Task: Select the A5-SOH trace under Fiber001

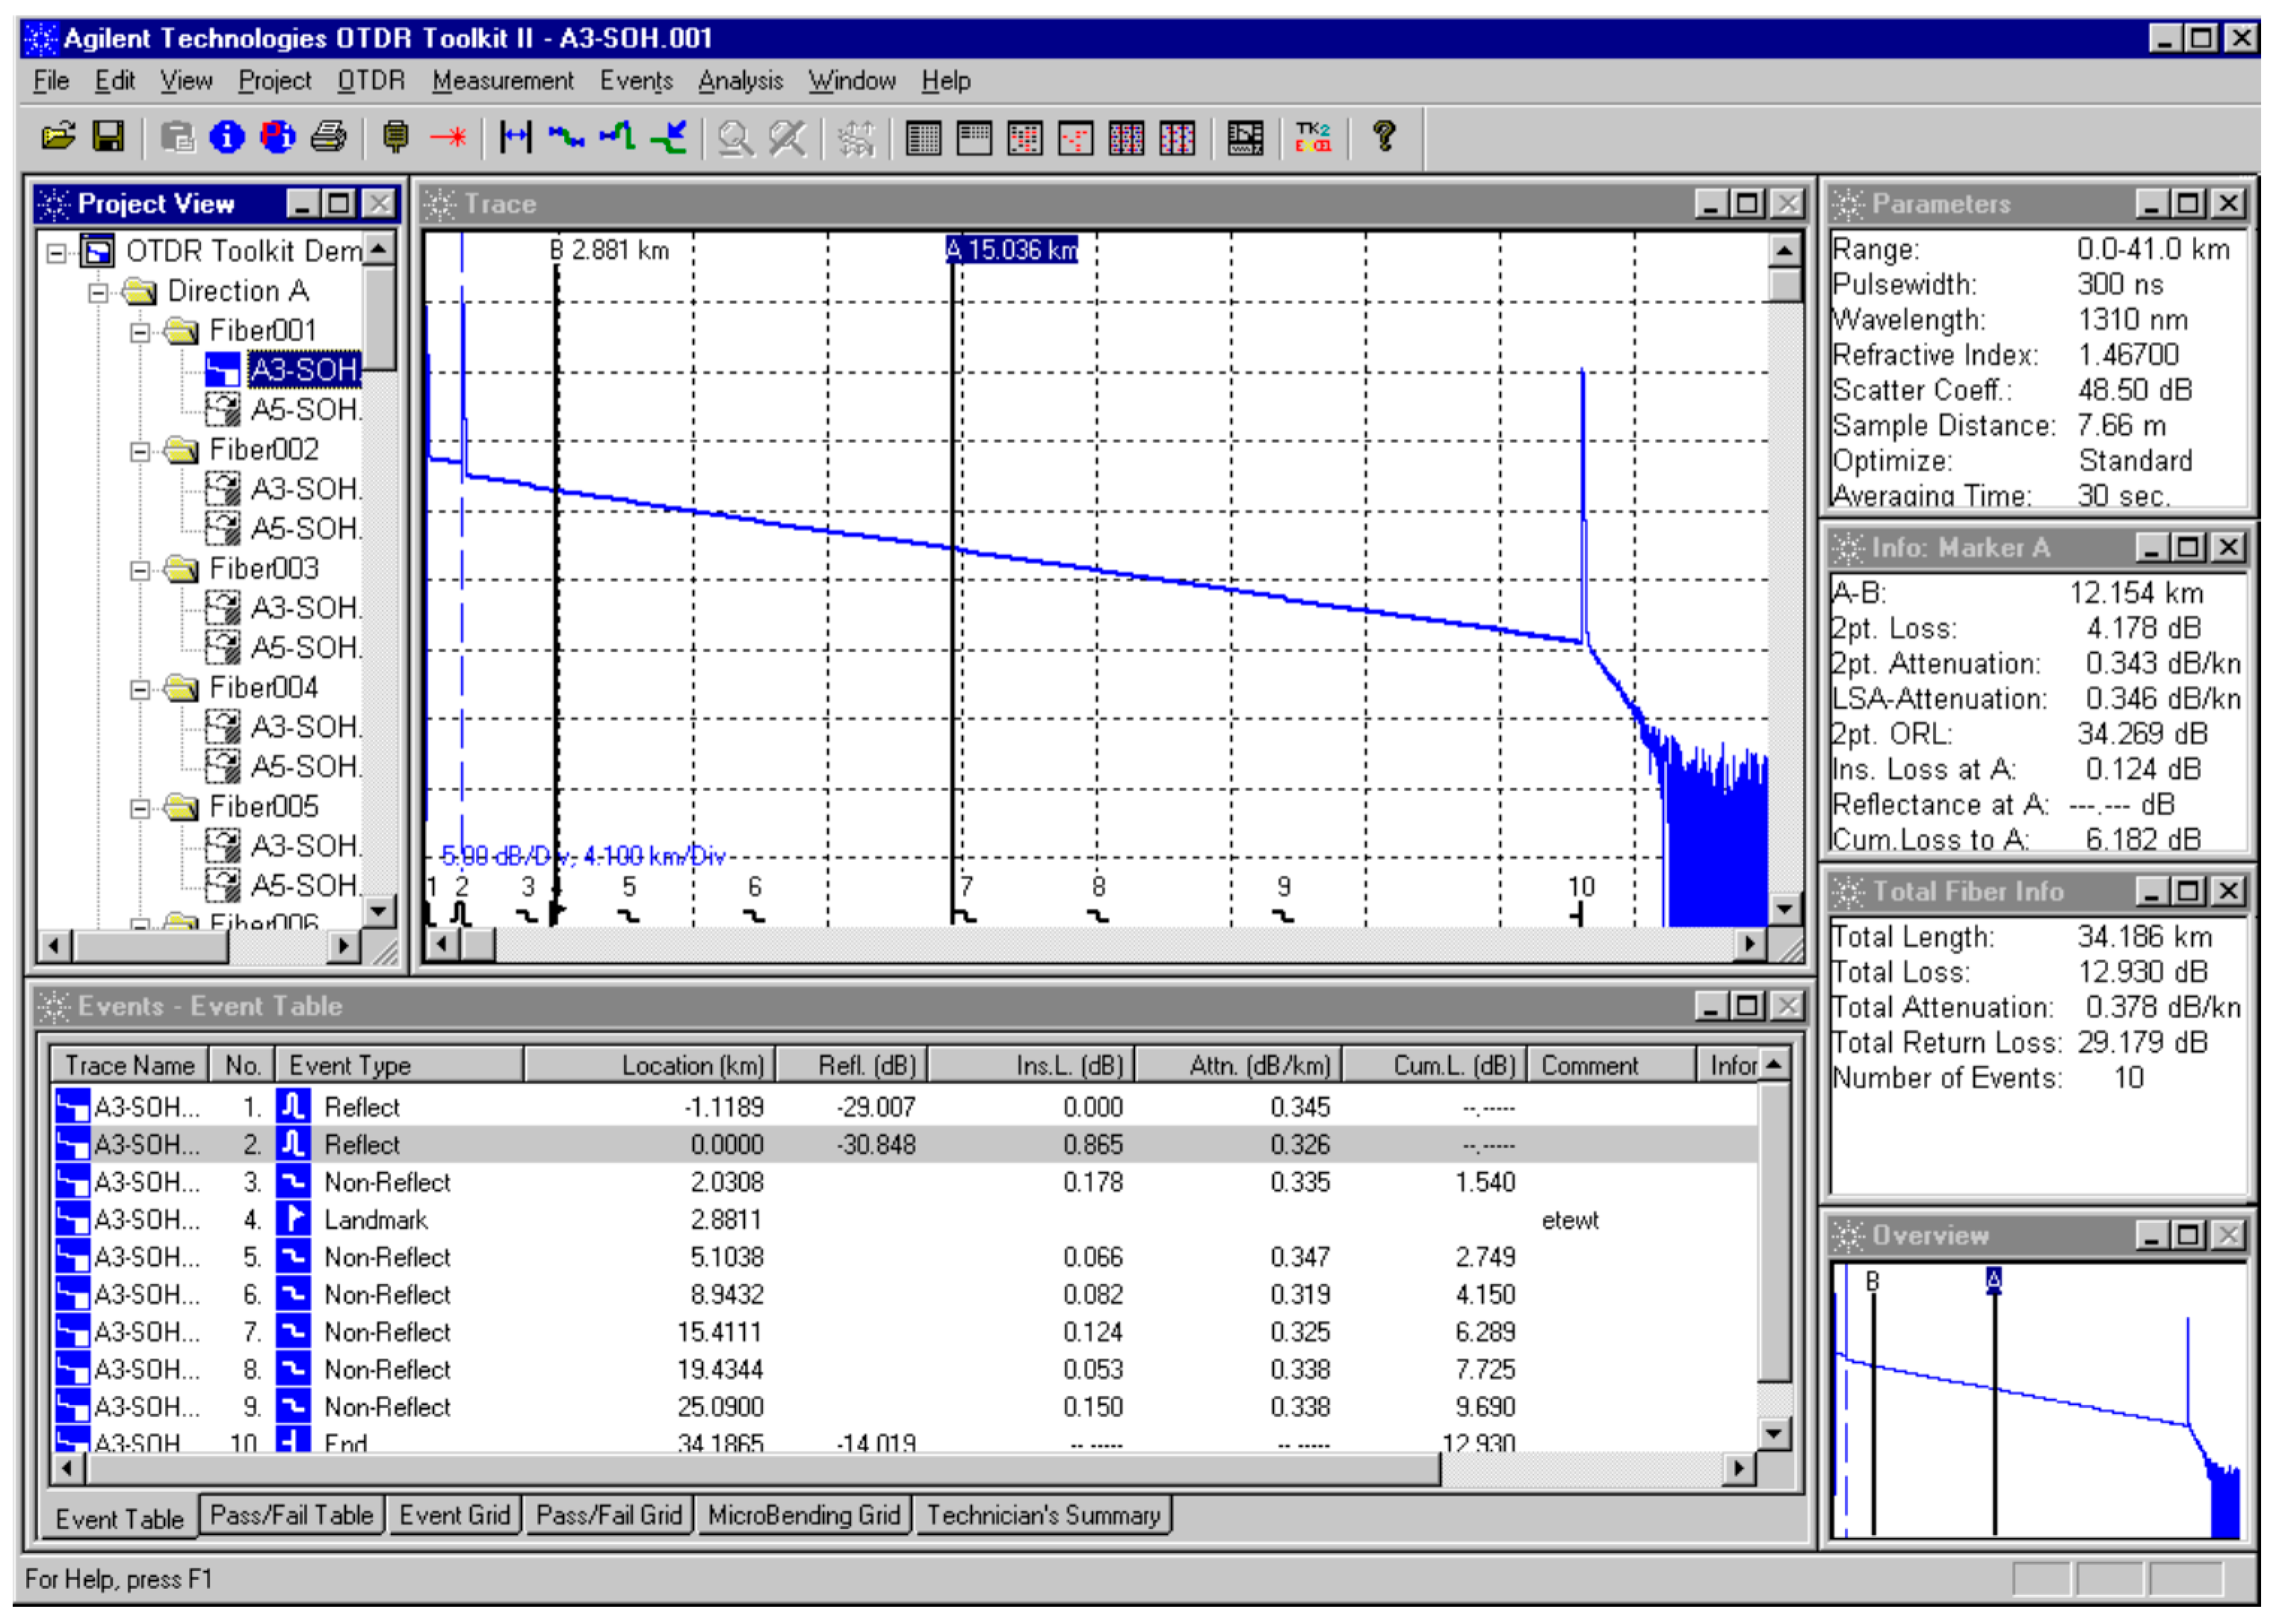Action: 305,411
